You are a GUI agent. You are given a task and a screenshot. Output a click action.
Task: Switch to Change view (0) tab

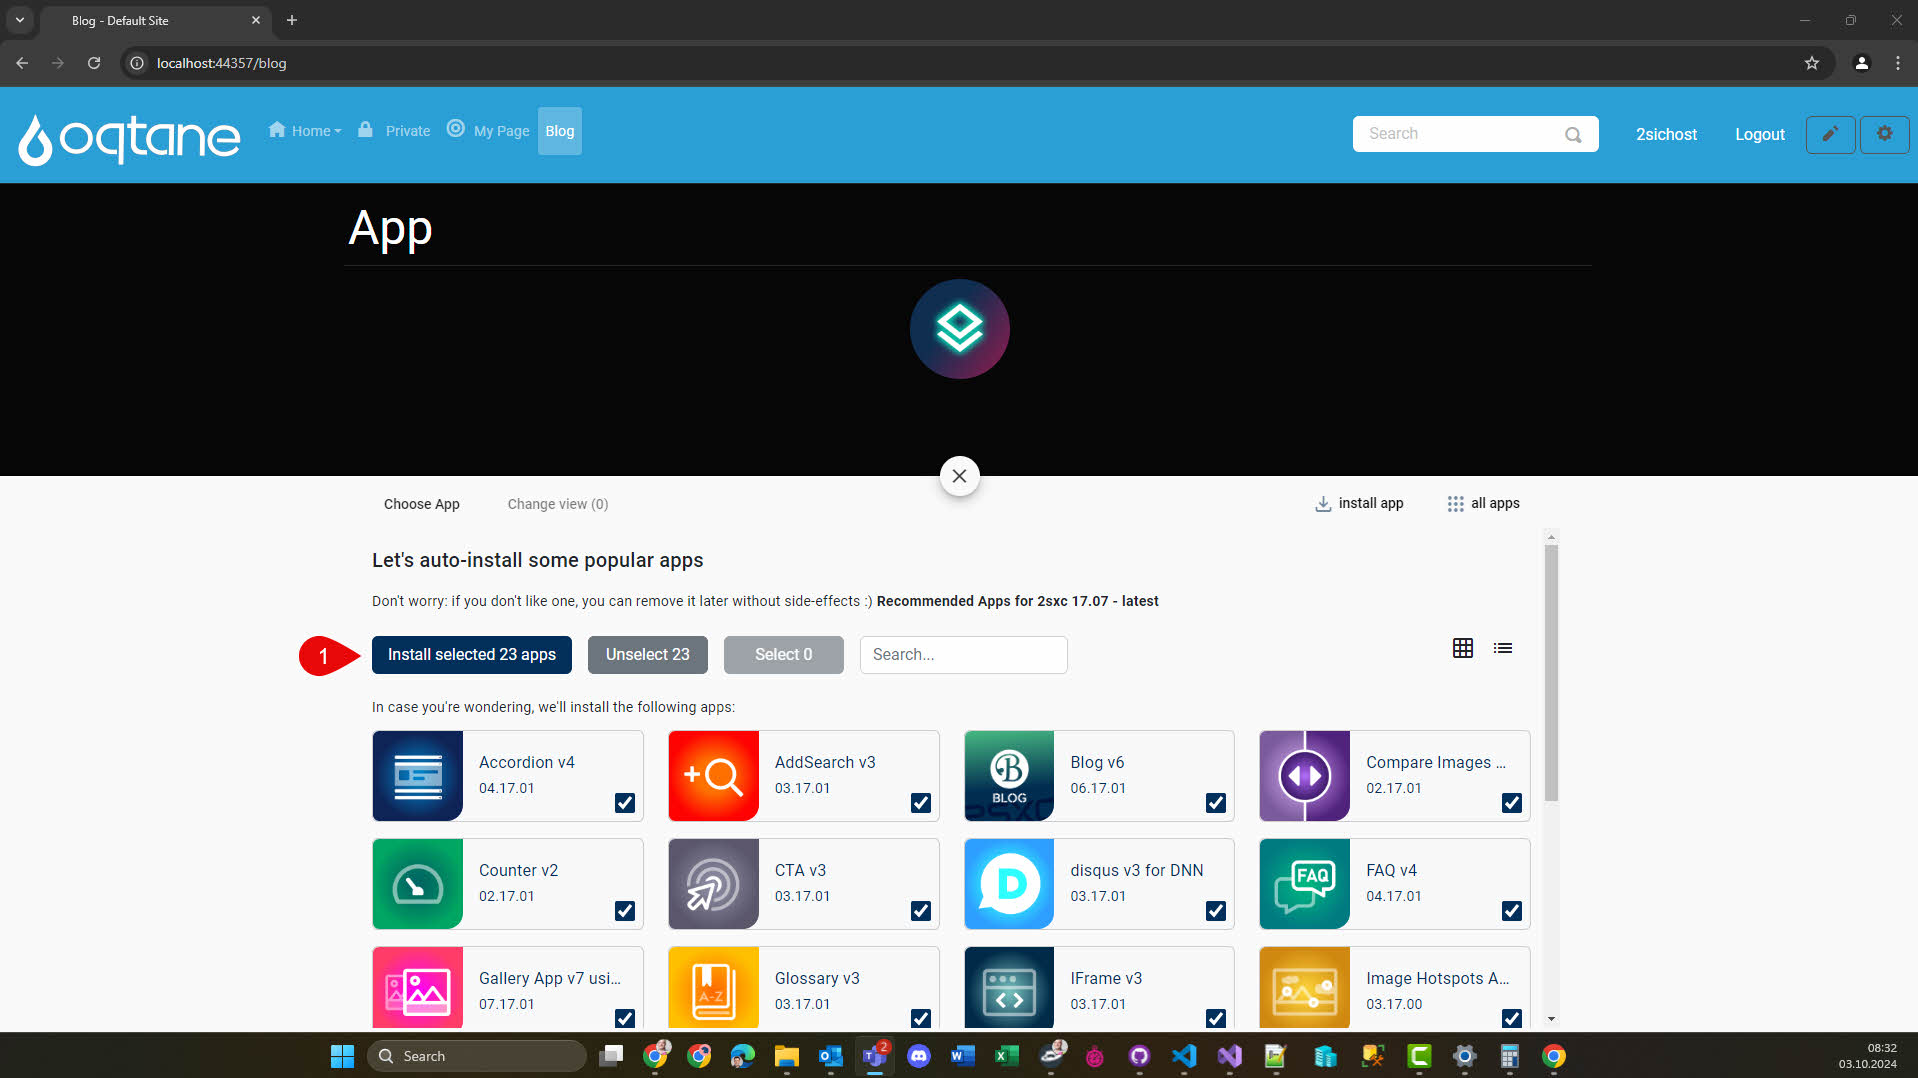coord(557,504)
